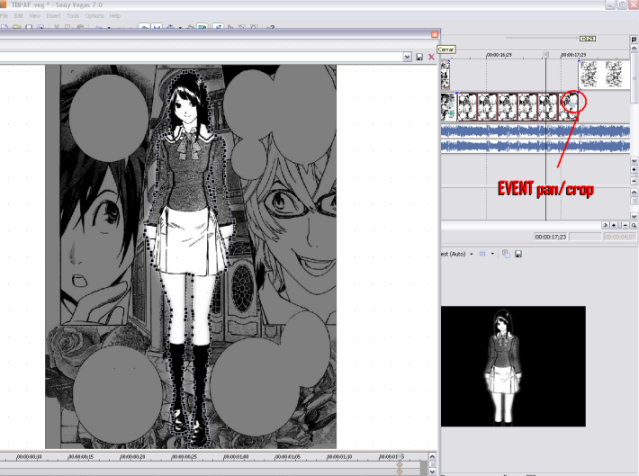Viewport: 639px width, 476px height.
Task: Save preview snapshot to file
Action: (518, 254)
